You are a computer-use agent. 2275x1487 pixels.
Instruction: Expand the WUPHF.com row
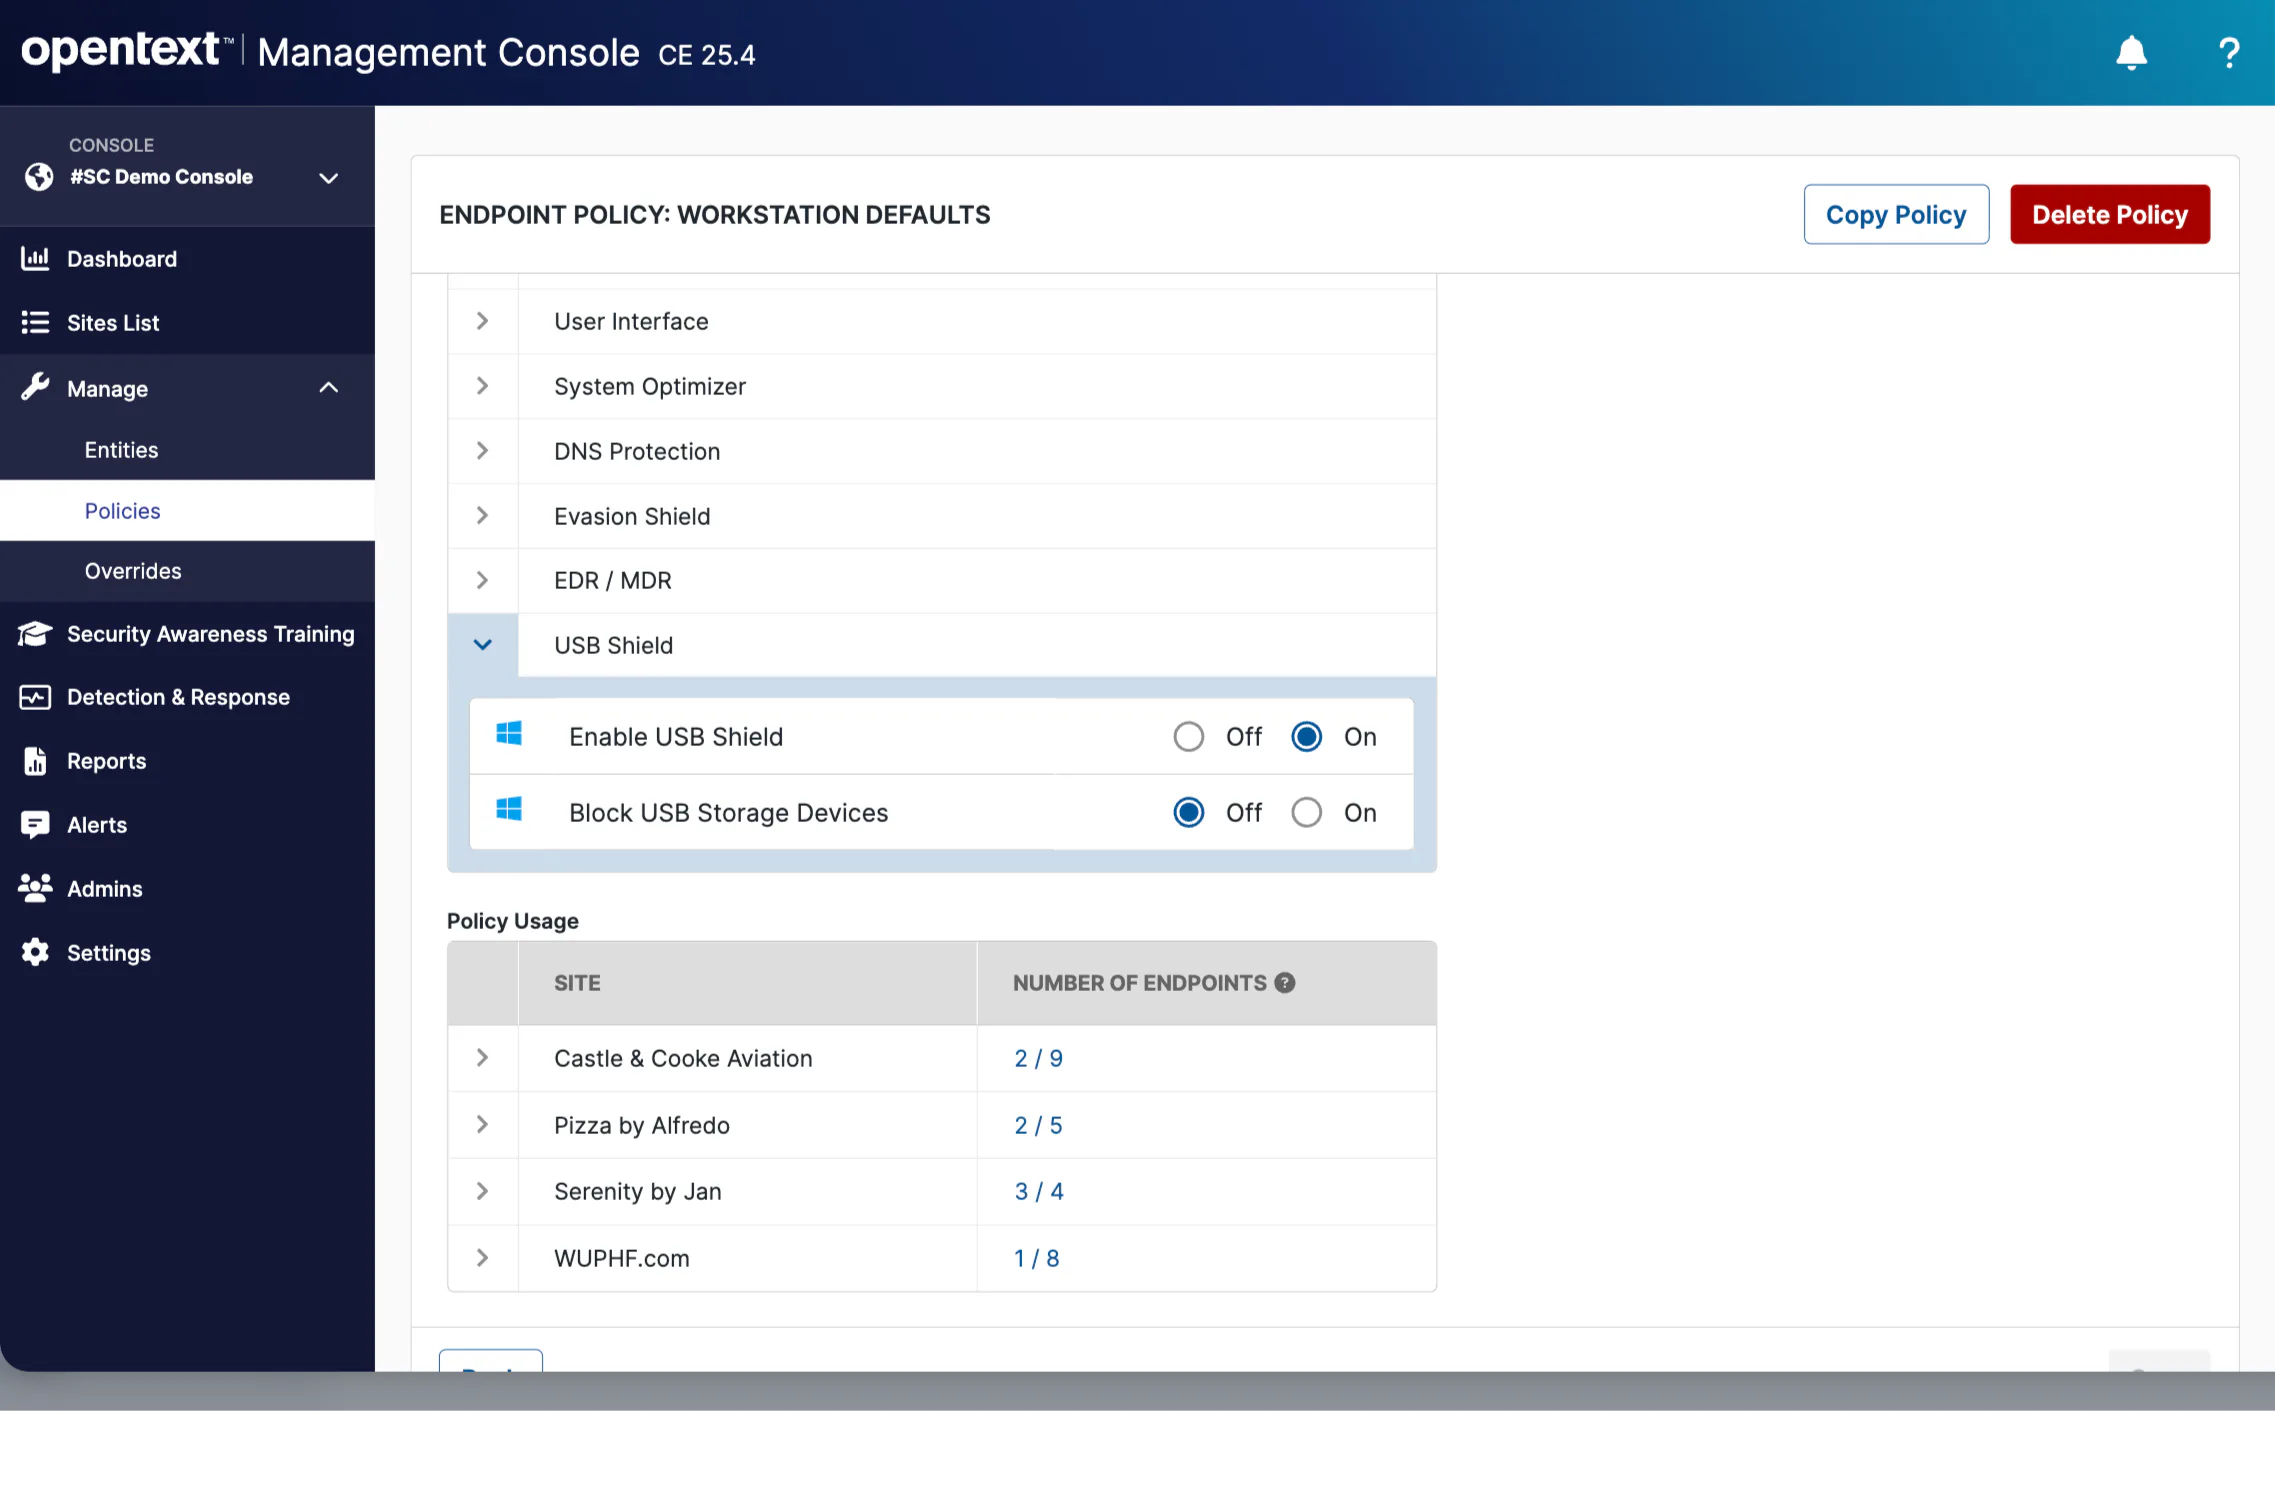[483, 1258]
